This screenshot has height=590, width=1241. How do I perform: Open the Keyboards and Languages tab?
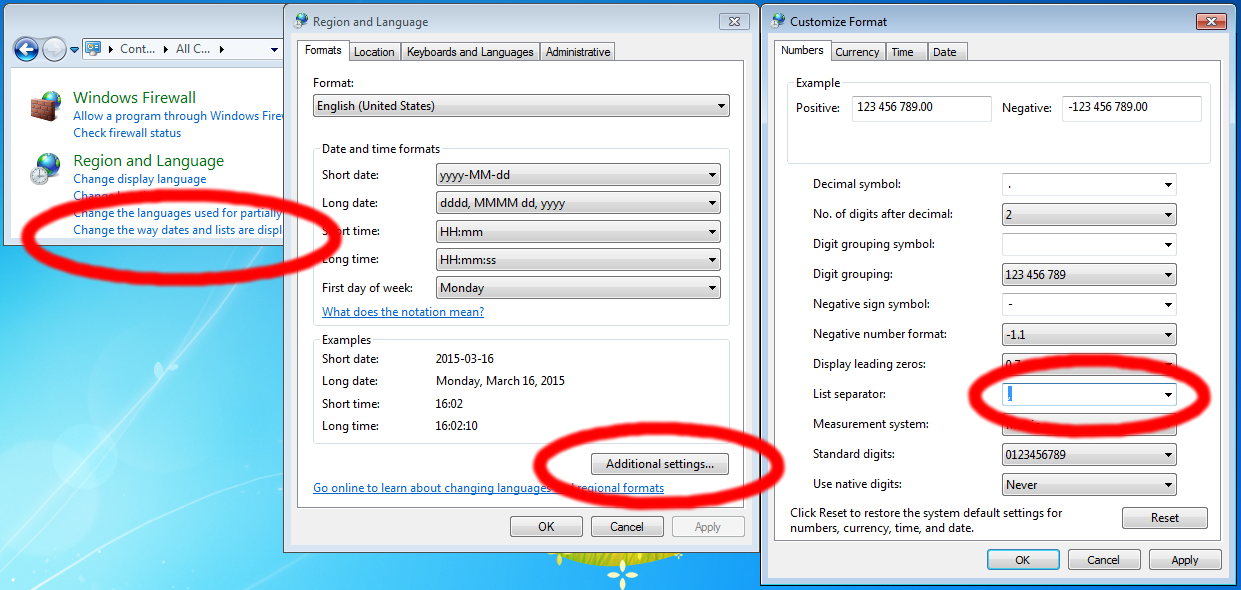coord(470,52)
